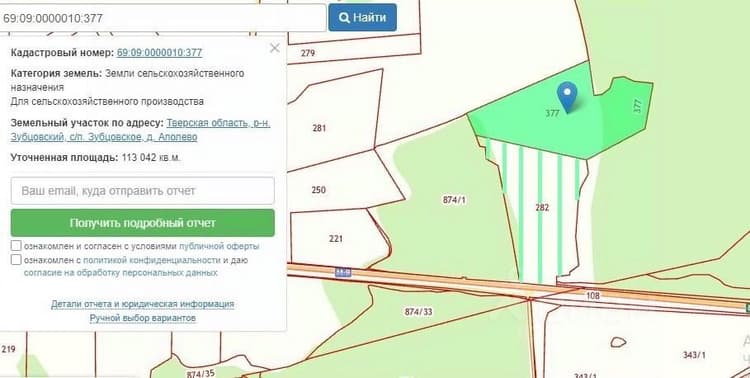
Task: Open the публичной оферты link
Action: (219, 246)
